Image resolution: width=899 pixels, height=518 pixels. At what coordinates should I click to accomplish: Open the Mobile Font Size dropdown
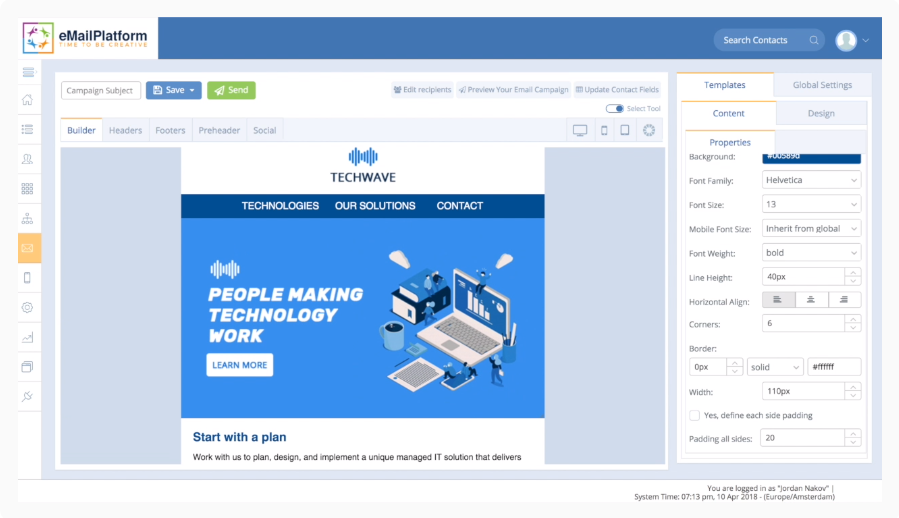click(811, 228)
